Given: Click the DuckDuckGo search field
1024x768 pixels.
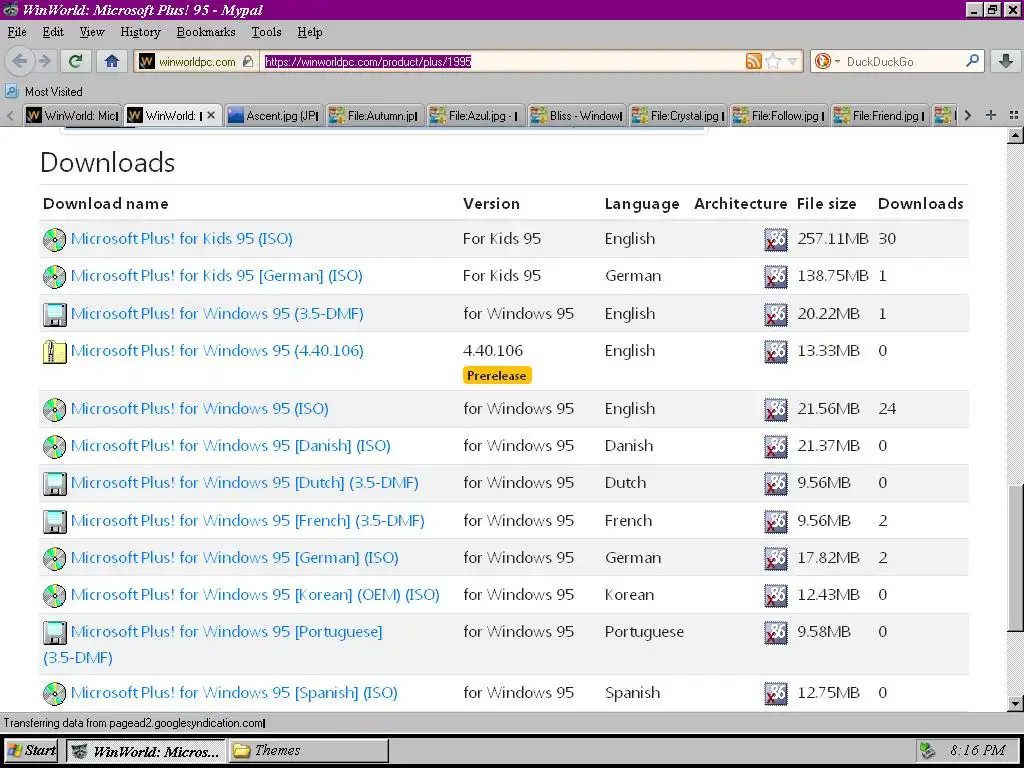Looking at the screenshot, I should pos(903,61).
